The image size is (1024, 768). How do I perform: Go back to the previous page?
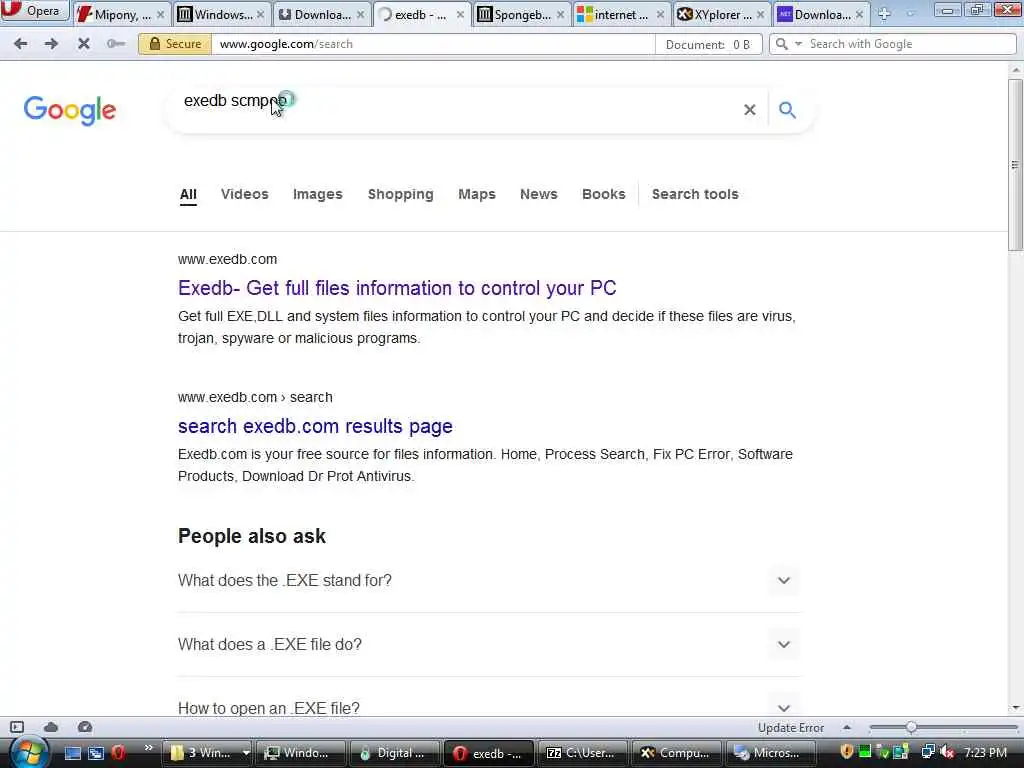click(x=20, y=44)
